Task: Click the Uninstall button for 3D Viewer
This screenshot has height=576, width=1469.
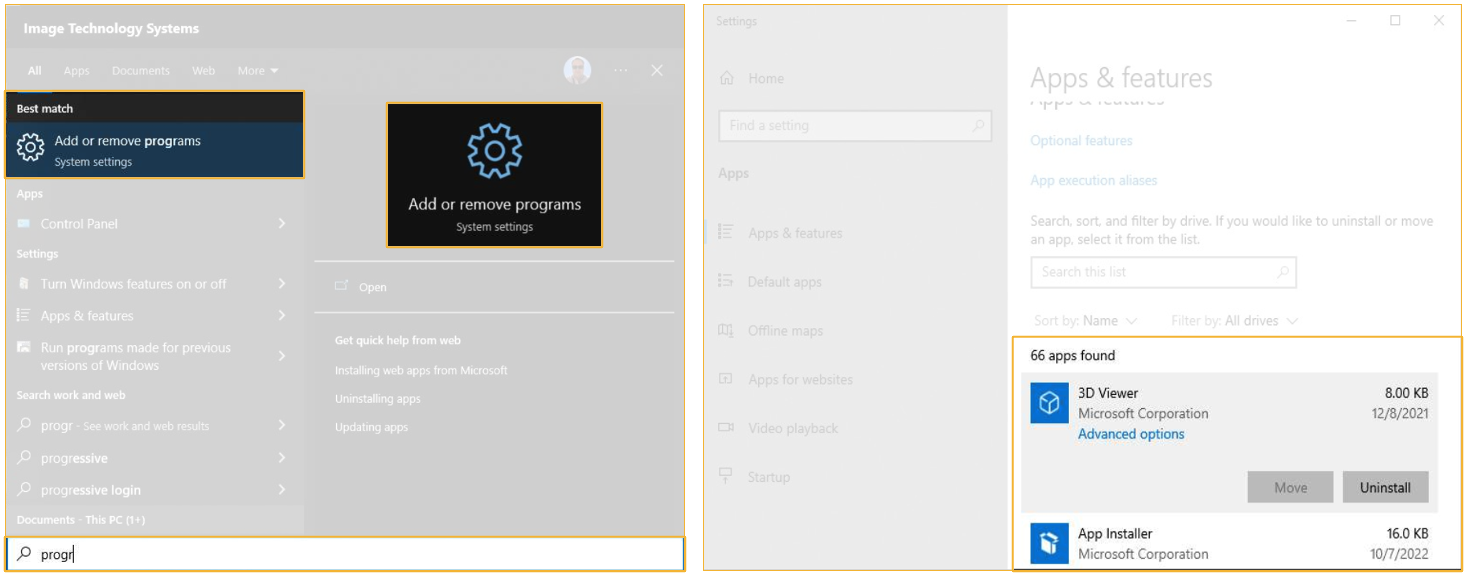Action: click(x=1385, y=487)
